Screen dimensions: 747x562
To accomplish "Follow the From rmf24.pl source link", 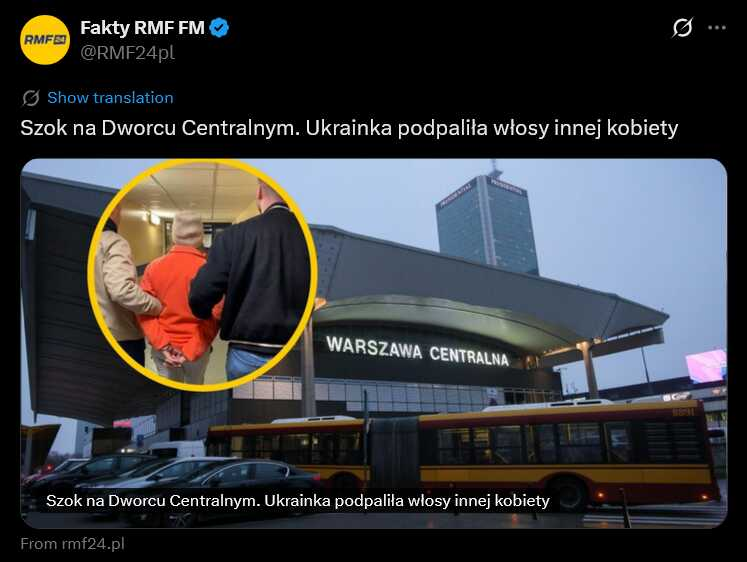I will coord(72,543).
